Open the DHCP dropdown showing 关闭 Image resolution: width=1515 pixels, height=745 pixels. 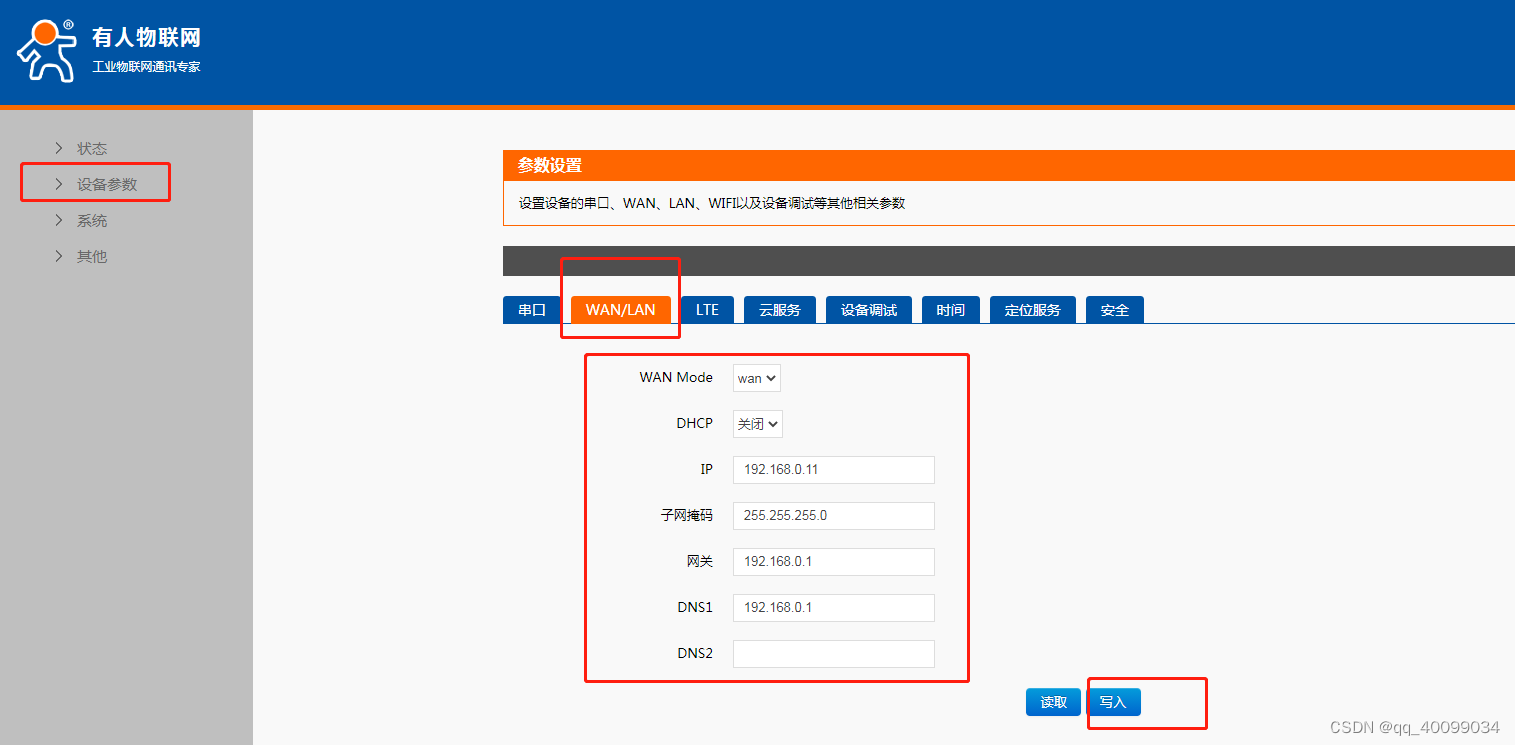(758, 424)
